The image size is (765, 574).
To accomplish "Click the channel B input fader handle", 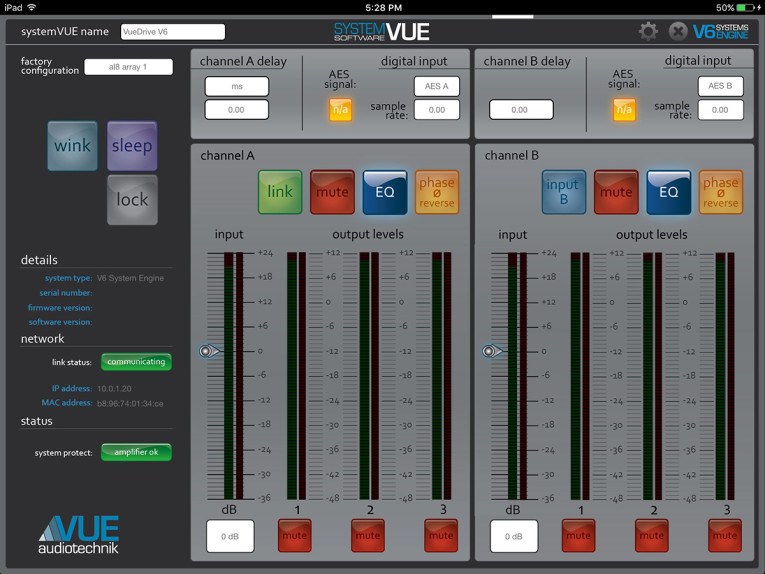I will point(492,351).
